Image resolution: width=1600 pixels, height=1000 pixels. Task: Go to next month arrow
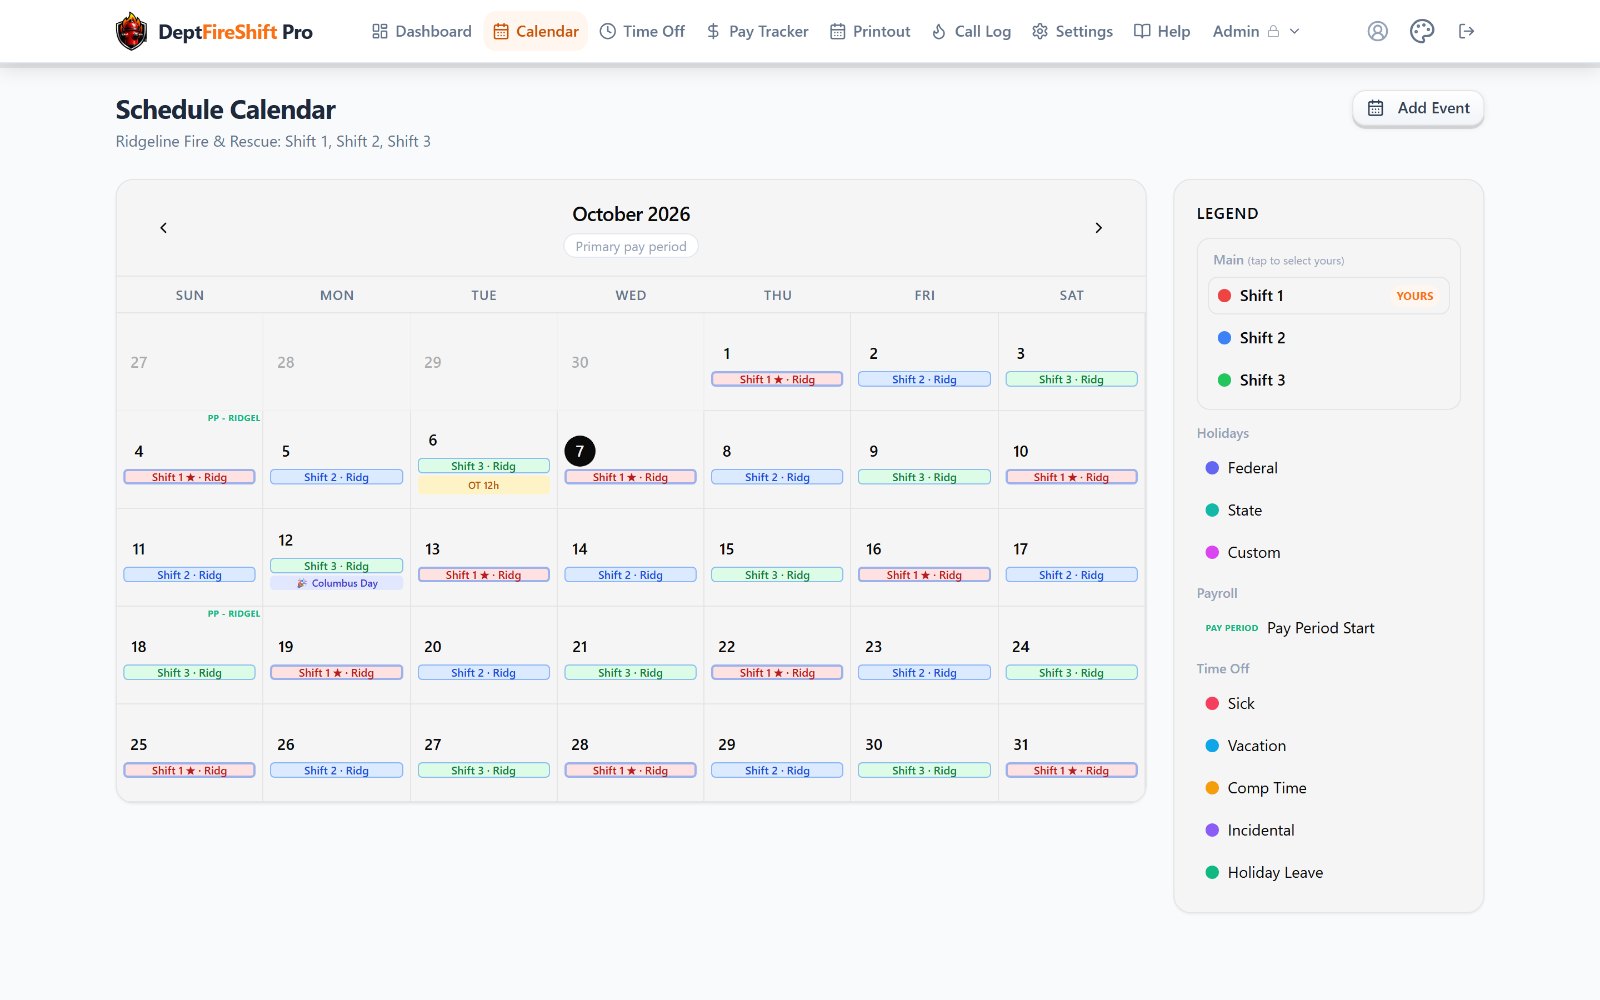point(1098,228)
